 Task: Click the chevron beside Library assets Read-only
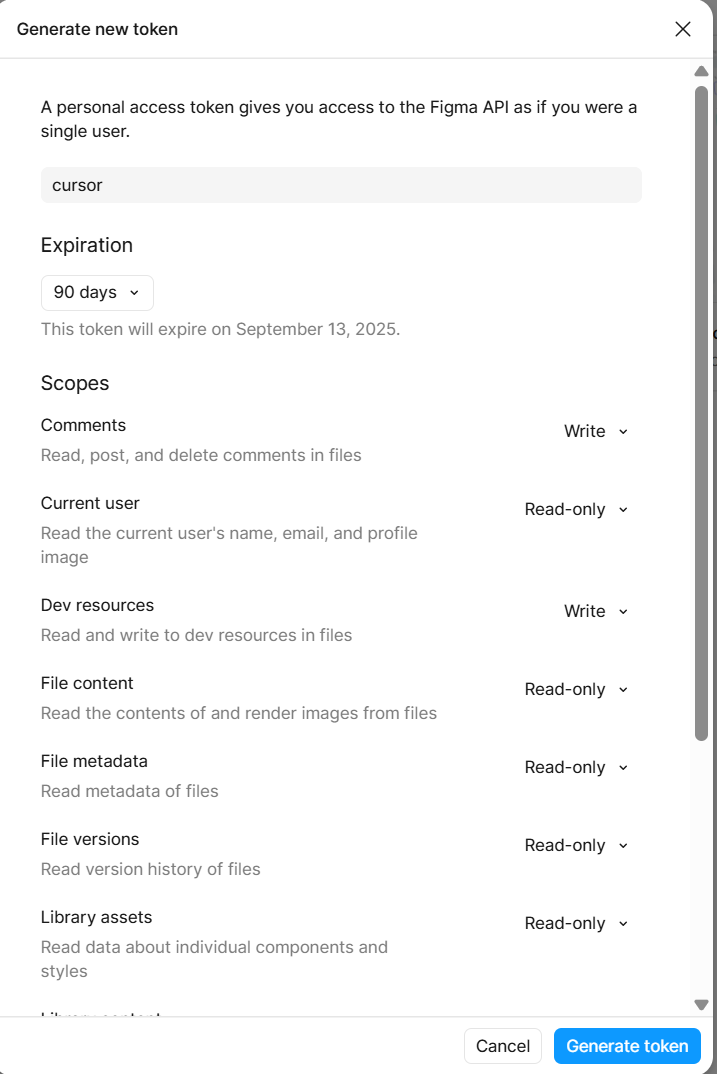623,924
